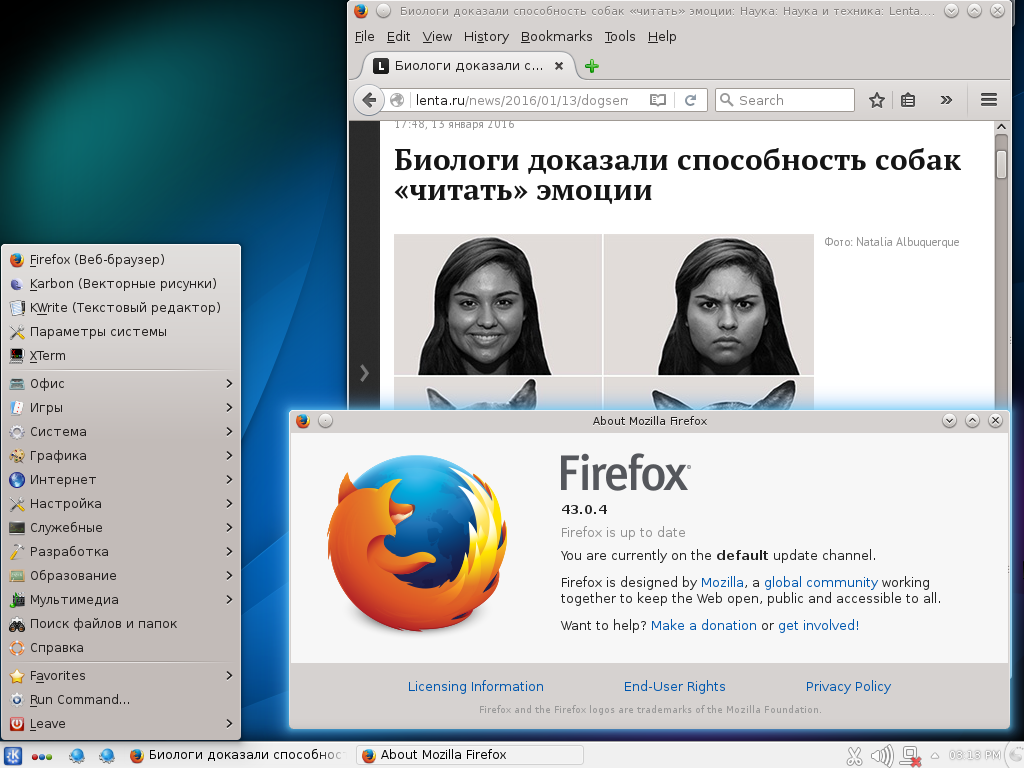This screenshot has height=768, width=1024.
Task: Click the volume icon in system tray
Action: [881, 756]
